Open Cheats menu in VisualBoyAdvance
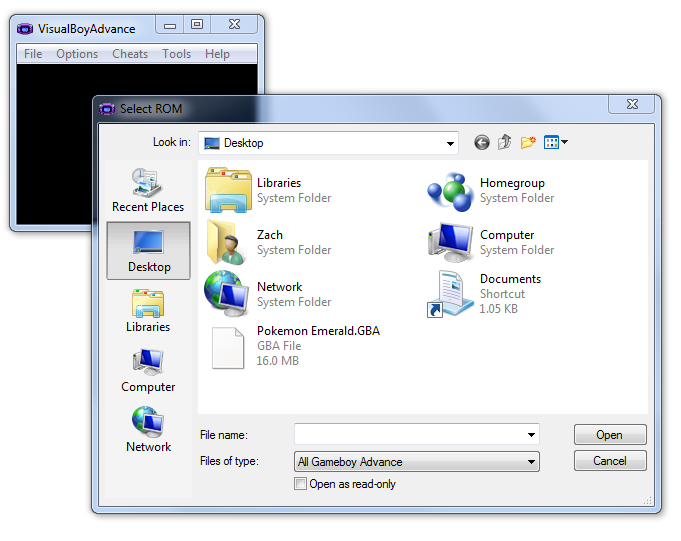681x541 pixels. click(130, 54)
